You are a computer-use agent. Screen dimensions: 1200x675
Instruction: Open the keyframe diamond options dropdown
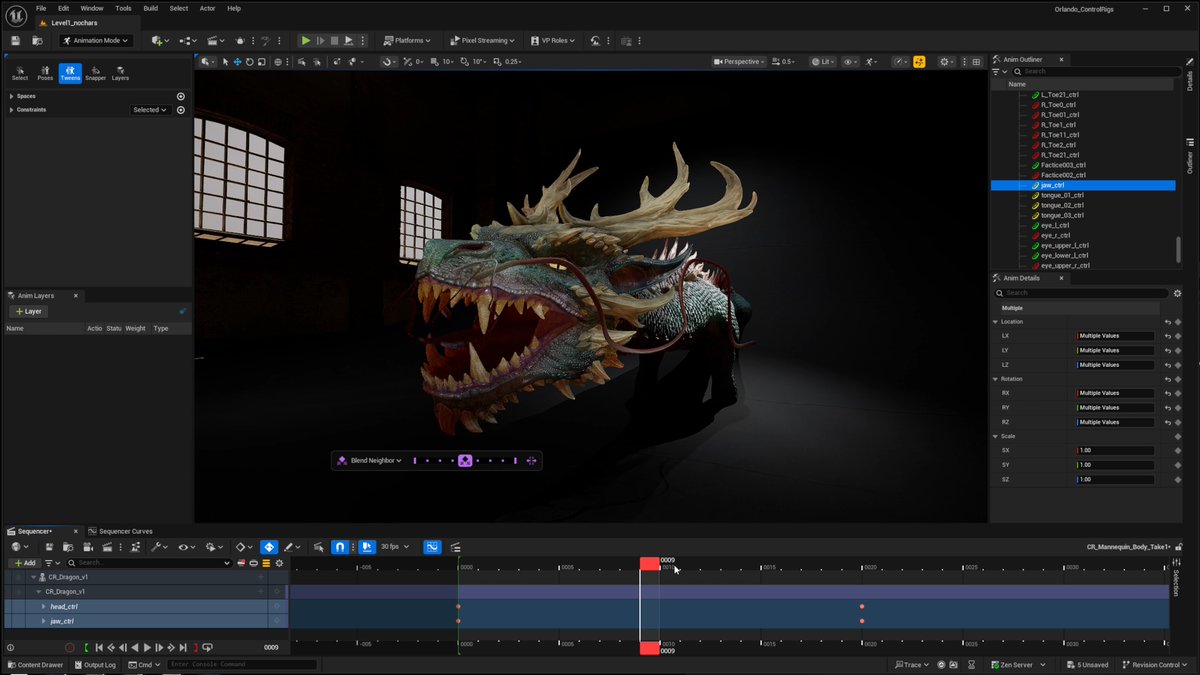pyautogui.click(x=243, y=547)
